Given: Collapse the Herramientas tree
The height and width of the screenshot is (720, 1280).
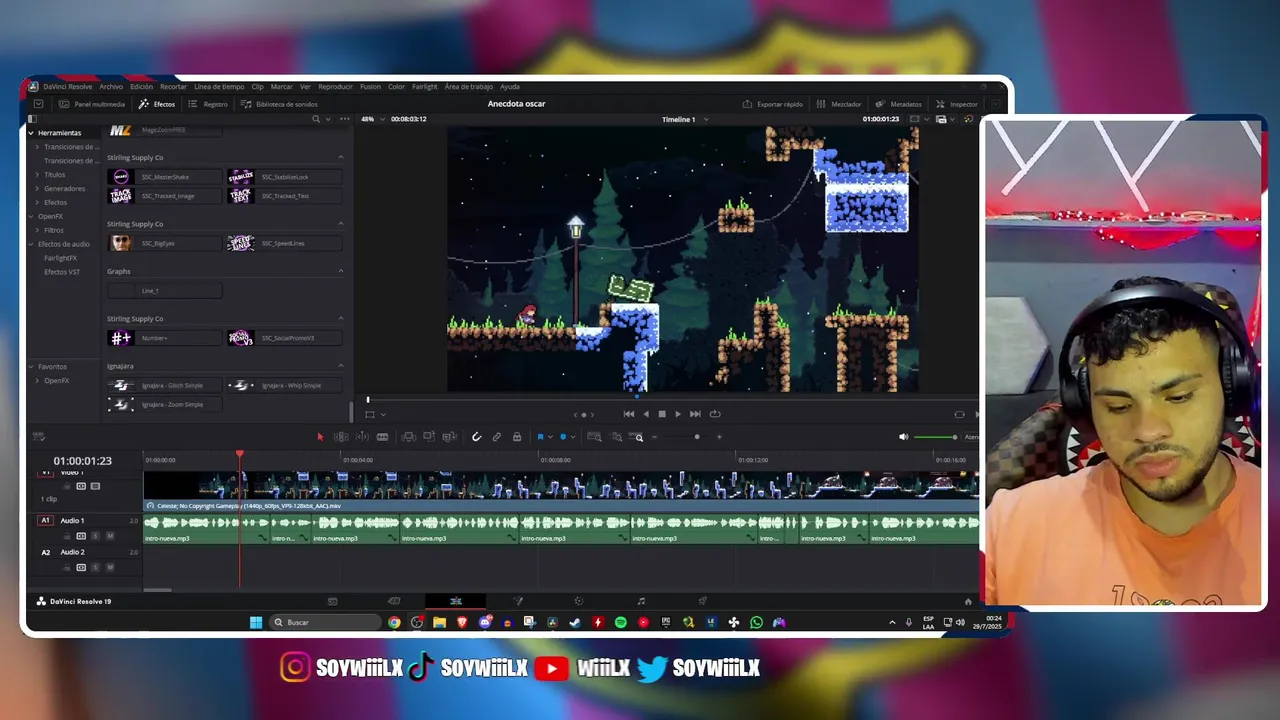Looking at the screenshot, I should click(x=31, y=133).
